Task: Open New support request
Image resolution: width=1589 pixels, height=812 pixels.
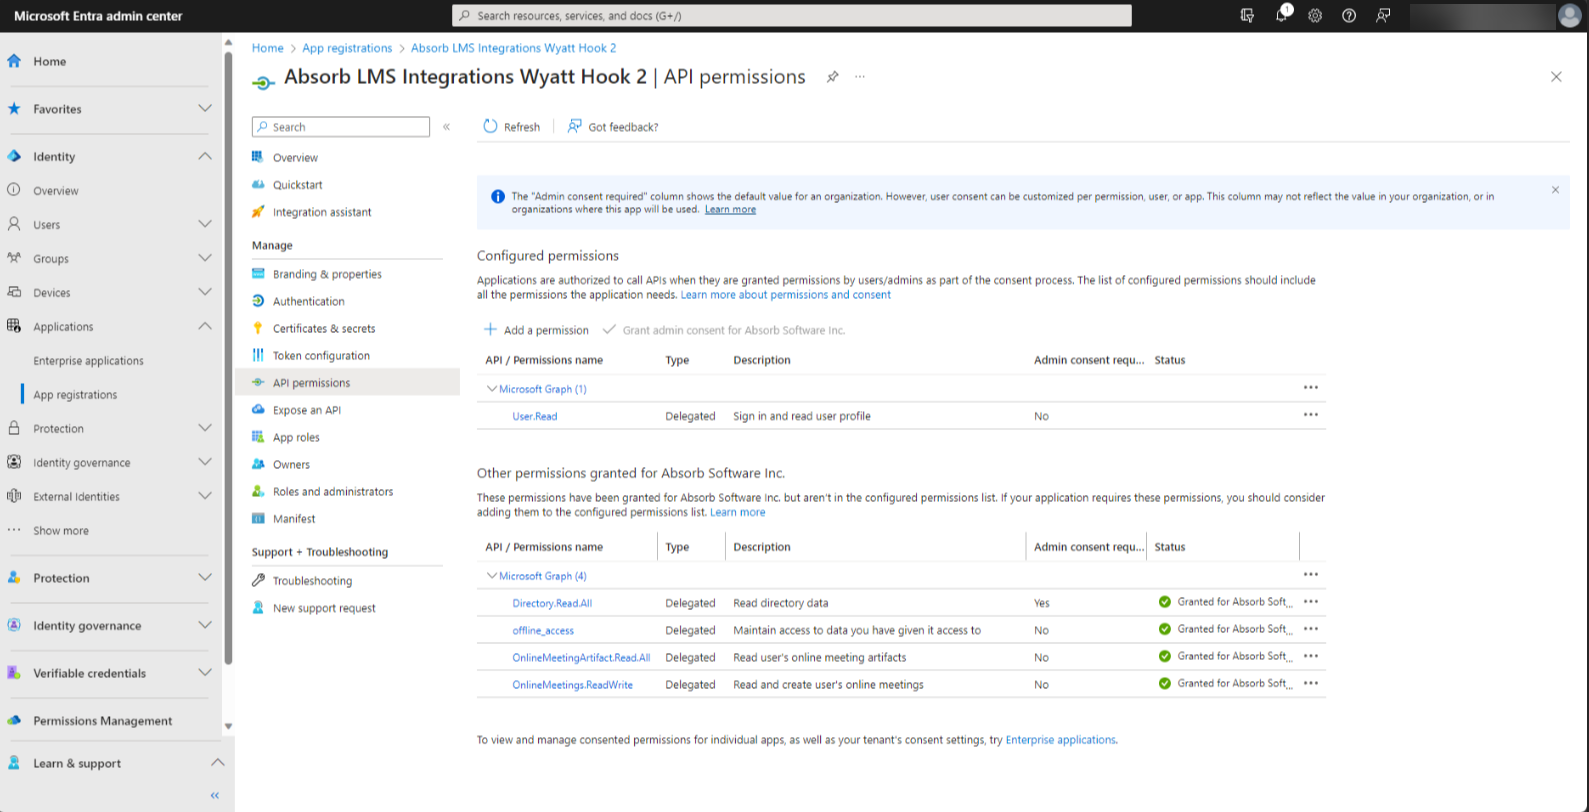Action: [x=324, y=608]
